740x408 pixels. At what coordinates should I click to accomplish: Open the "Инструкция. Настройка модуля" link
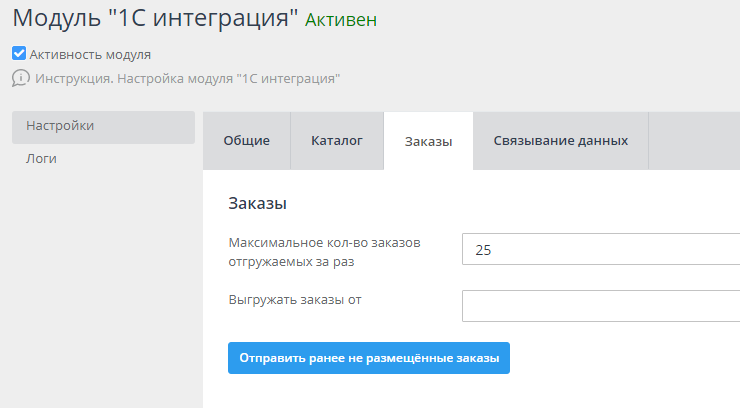188,78
